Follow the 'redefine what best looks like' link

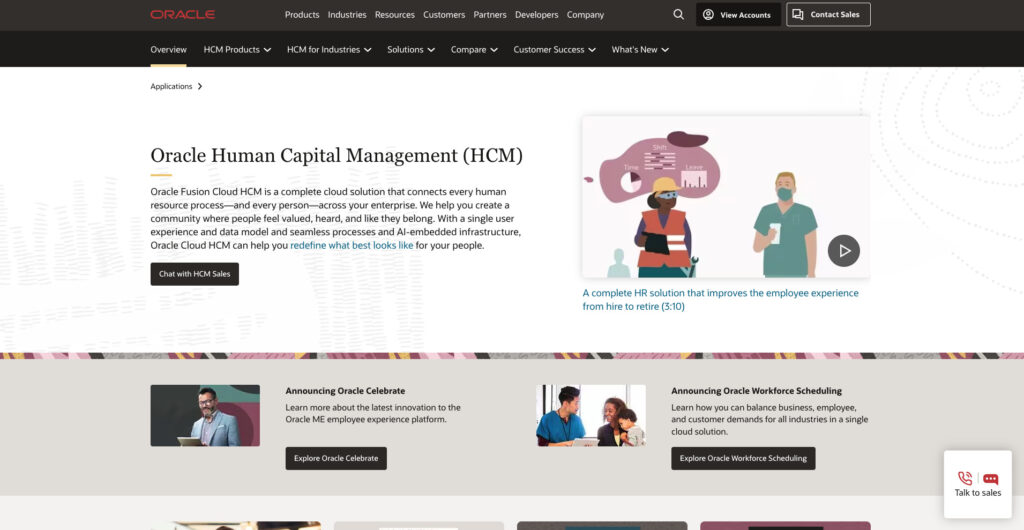351,245
